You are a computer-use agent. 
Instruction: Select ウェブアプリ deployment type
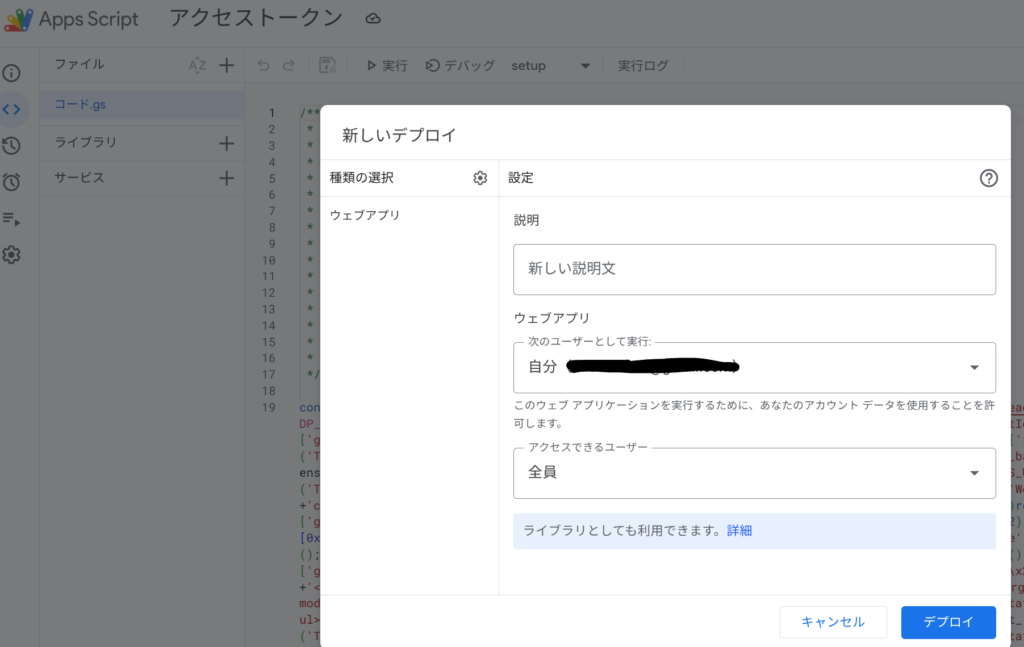tap(365, 215)
